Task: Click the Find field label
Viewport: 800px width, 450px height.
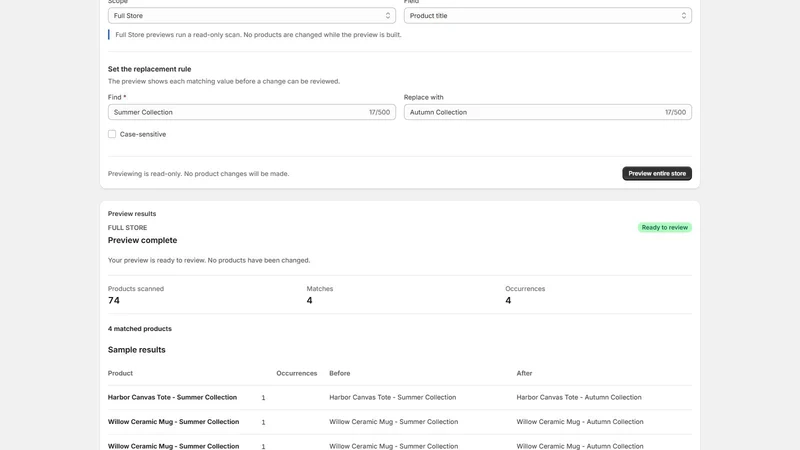Action: pyautogui.click(x=115, y=97)
